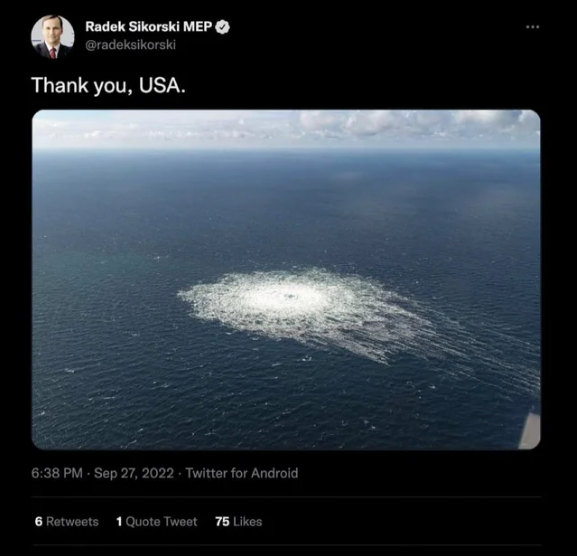Click the 6:38 PM timestamp

(57, 473)
